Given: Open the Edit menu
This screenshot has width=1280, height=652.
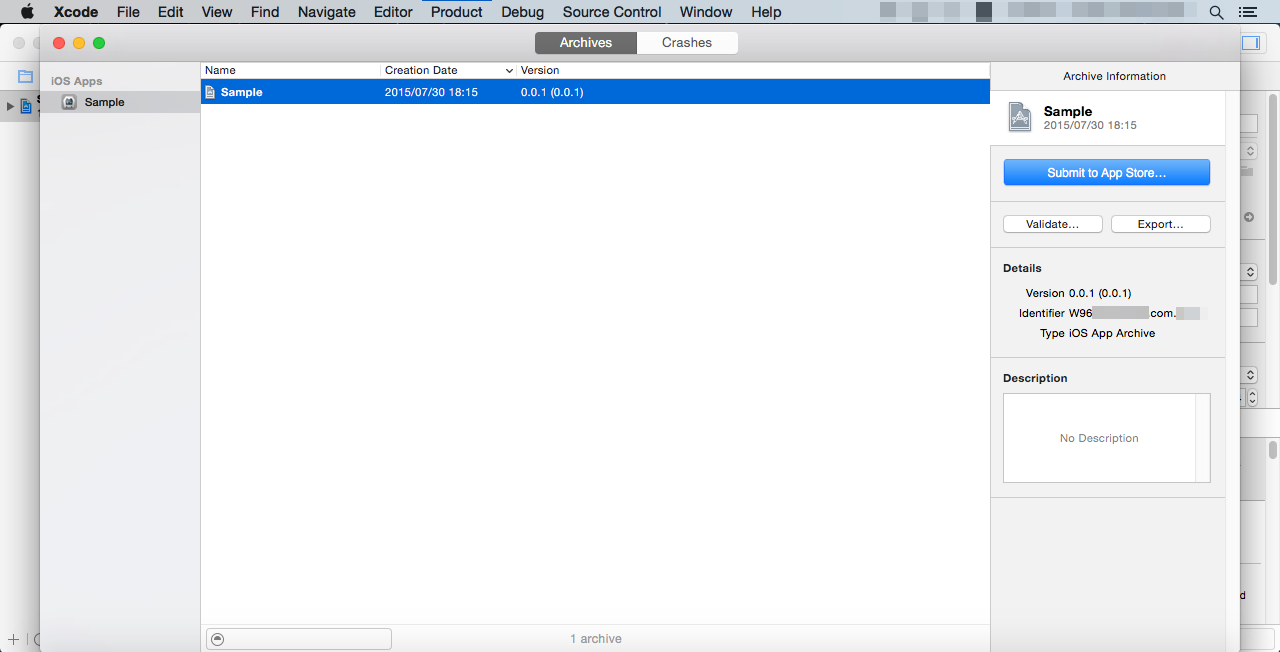Looking at the screenshot, I should [171, 12].
